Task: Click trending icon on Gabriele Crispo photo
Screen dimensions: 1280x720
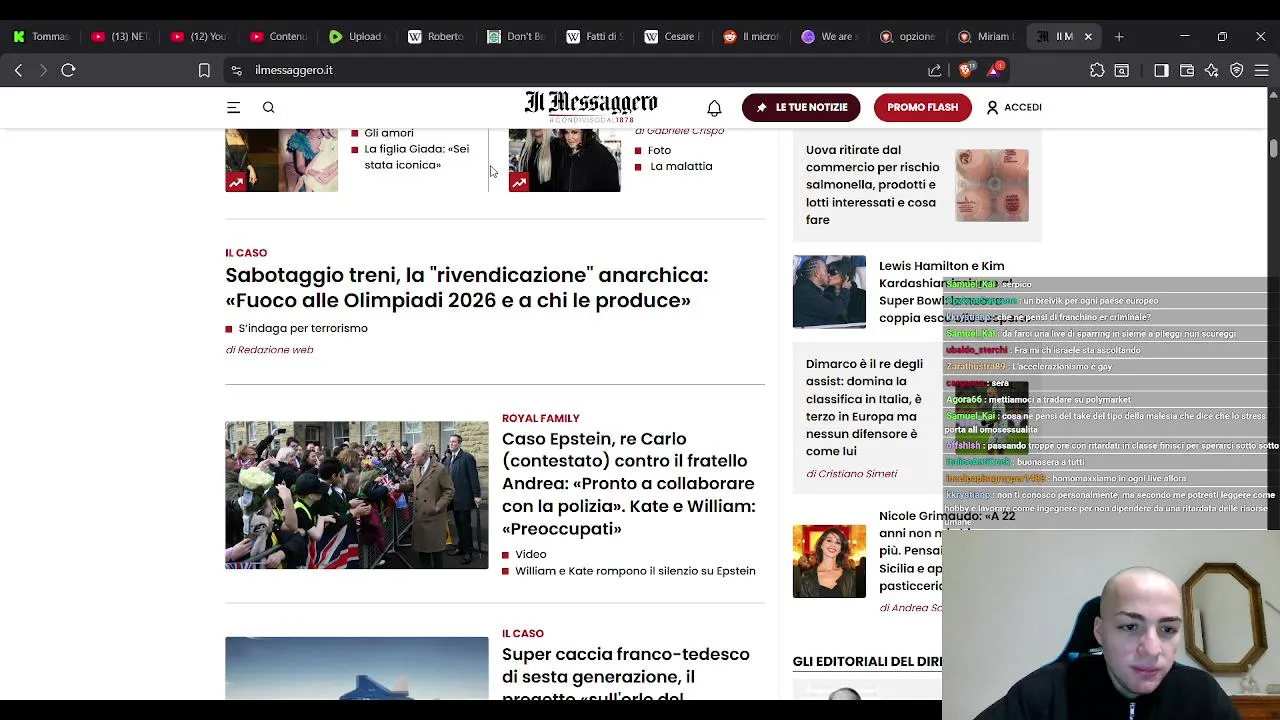Action: 518,182
